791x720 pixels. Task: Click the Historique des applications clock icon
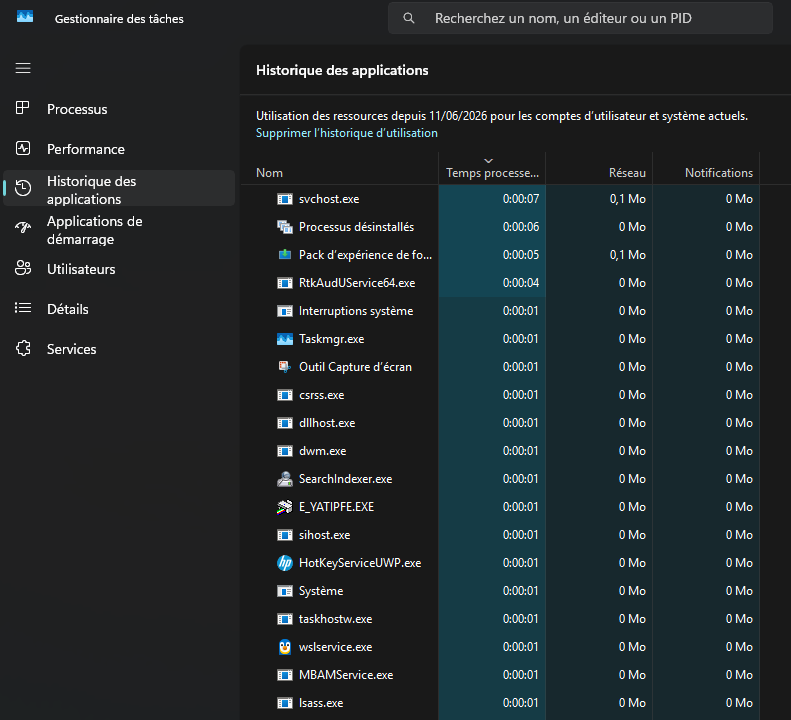coord(23,188)
